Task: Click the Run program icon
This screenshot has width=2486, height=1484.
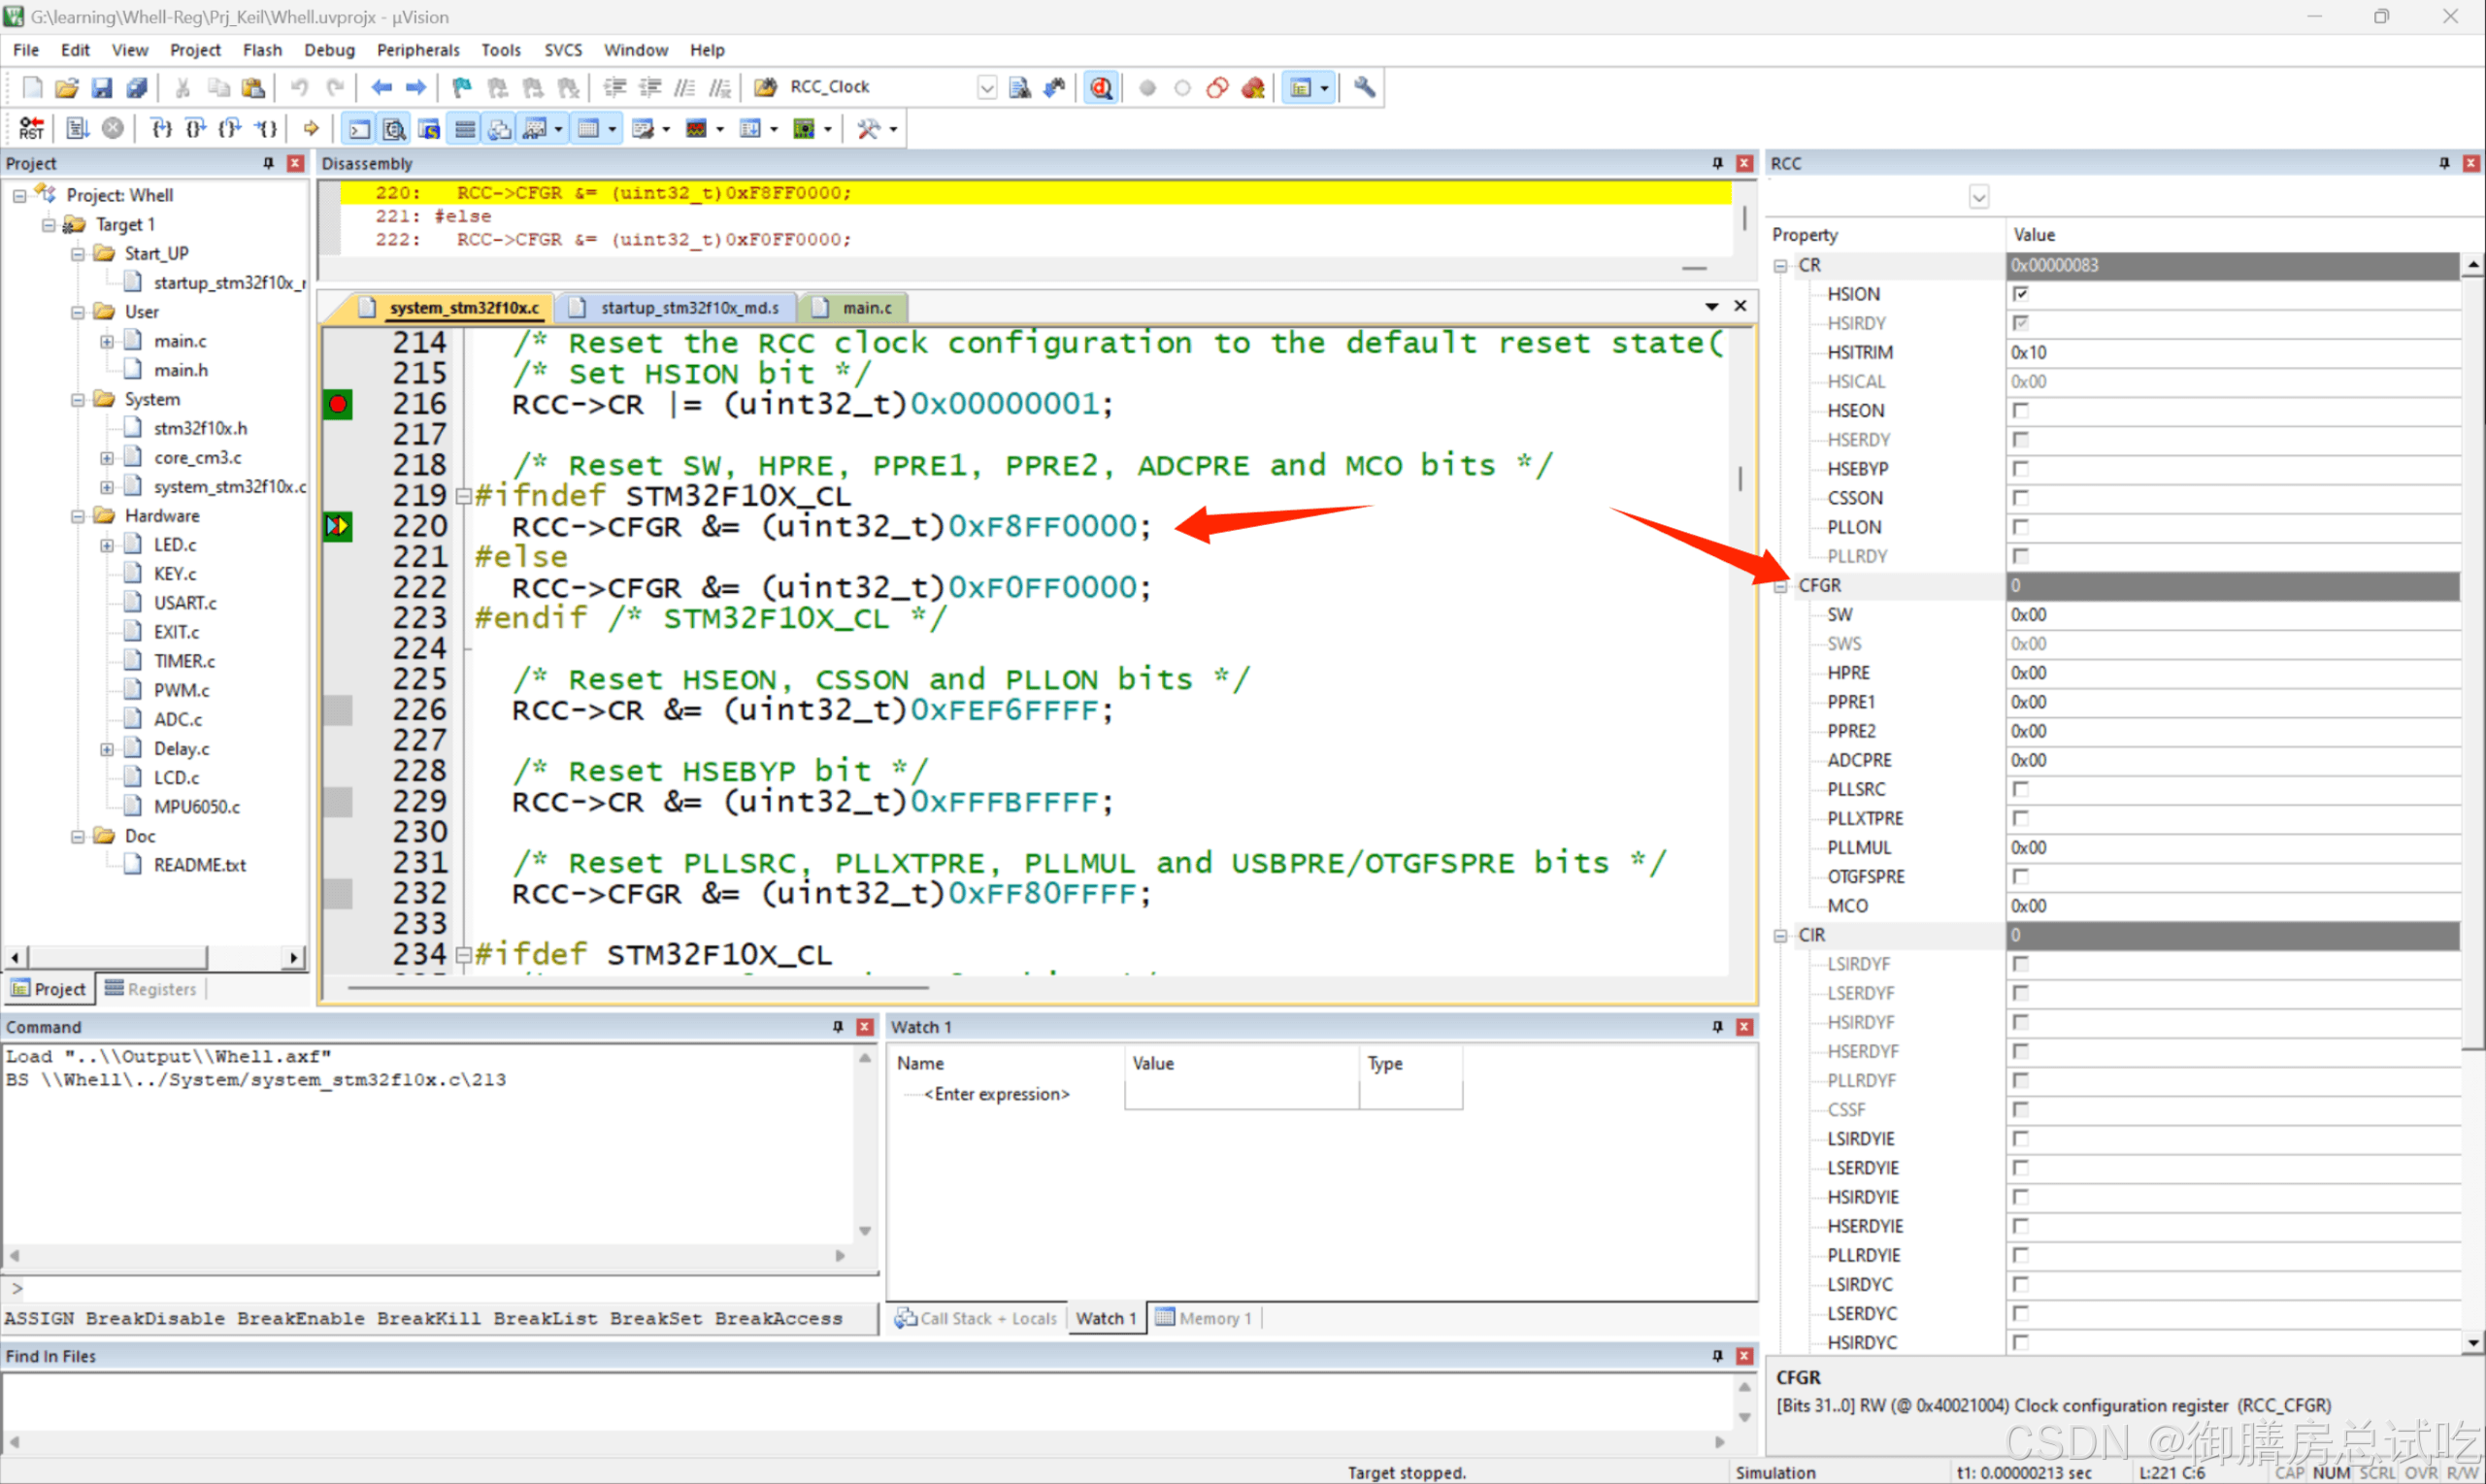Action: 78,128
